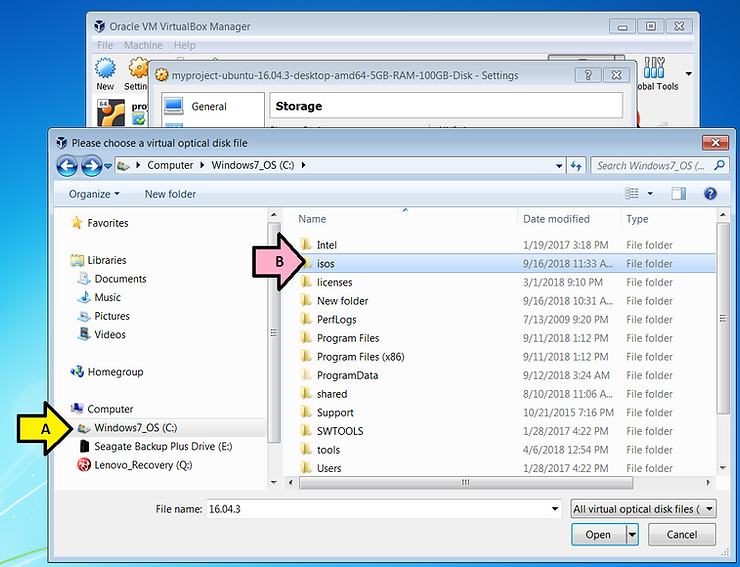Open the isos folder

326,264
